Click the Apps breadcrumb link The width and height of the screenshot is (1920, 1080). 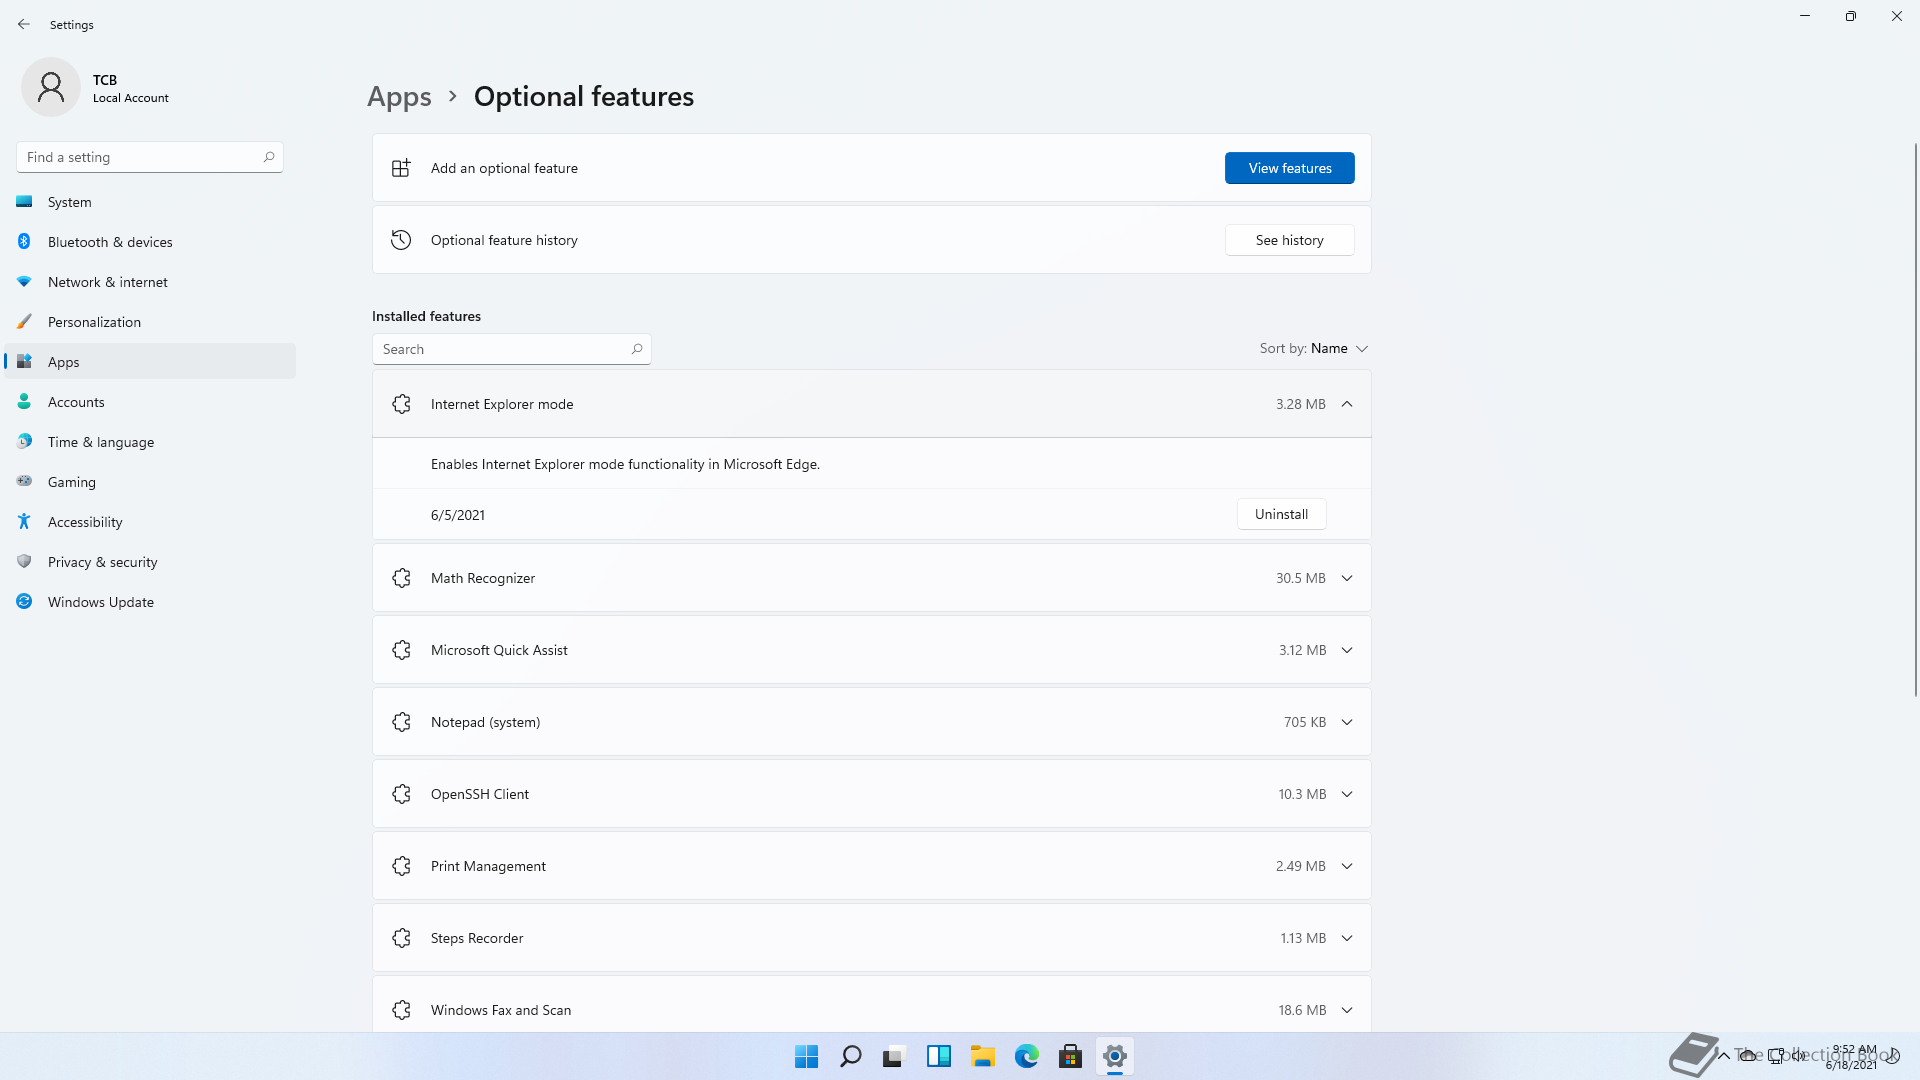pyautogui.click(x=399, y=97)
